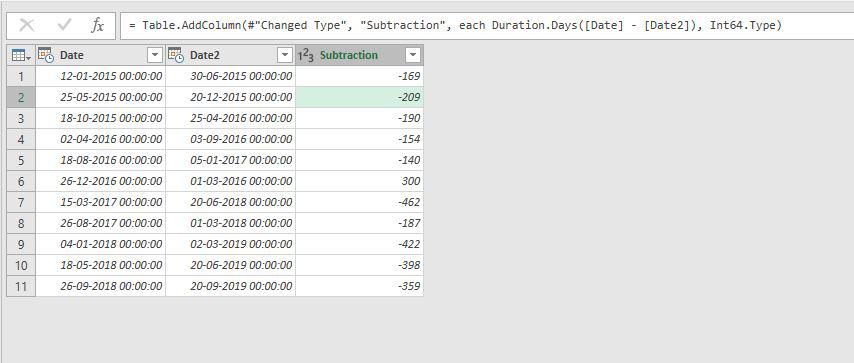The image size is (854, 363).
Task: Select row number 1
Action: pyautogui.click(x=21, y=76)
